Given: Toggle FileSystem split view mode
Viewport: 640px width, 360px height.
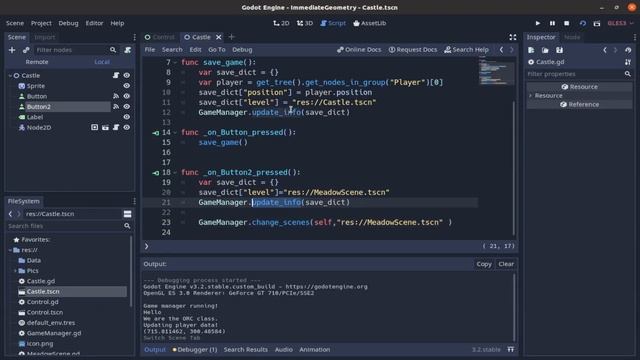Looking at the screenshot, I should (x=127, y=214).
